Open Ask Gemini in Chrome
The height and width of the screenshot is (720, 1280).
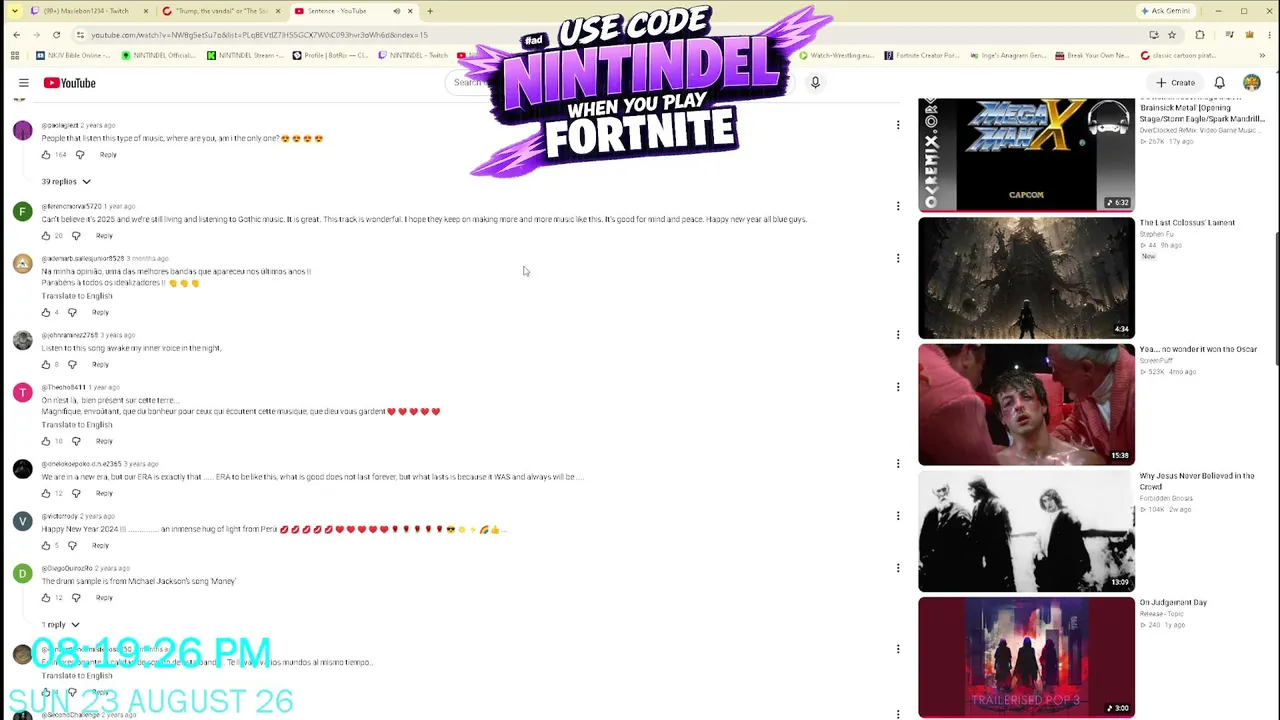coord(1166,11)
